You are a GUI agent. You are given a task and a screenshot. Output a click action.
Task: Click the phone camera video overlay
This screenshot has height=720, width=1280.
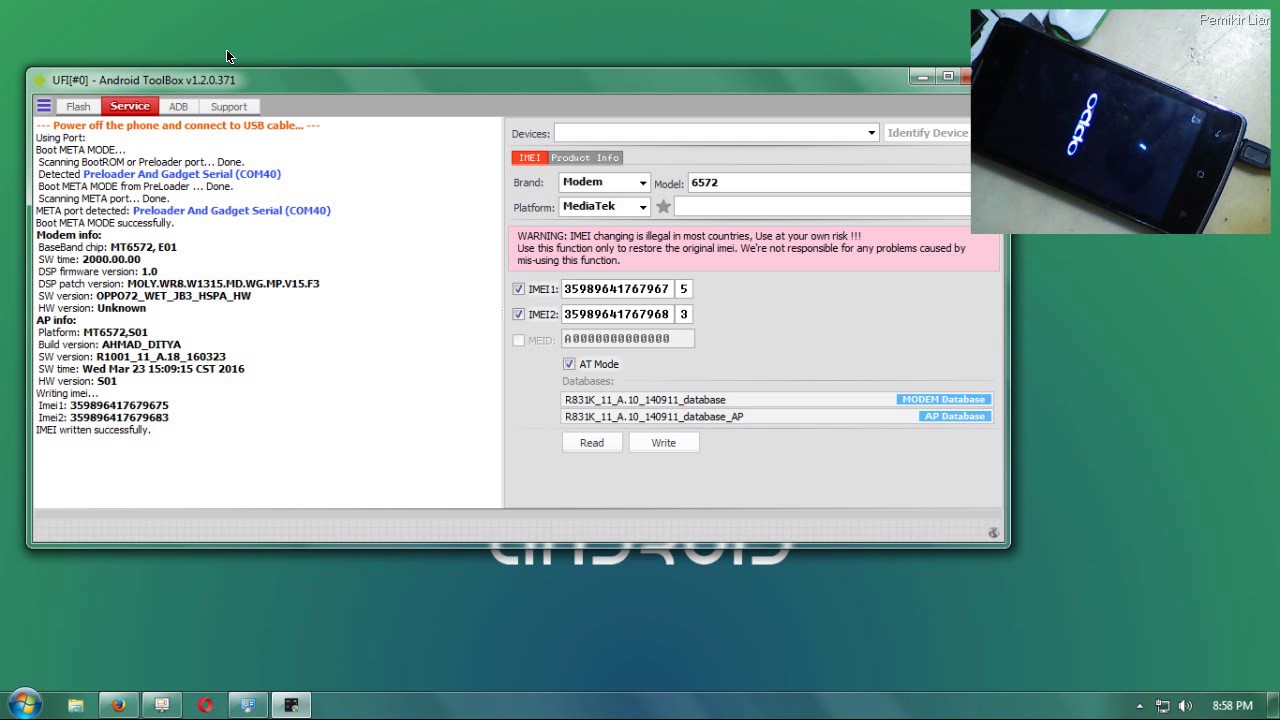1120,121
